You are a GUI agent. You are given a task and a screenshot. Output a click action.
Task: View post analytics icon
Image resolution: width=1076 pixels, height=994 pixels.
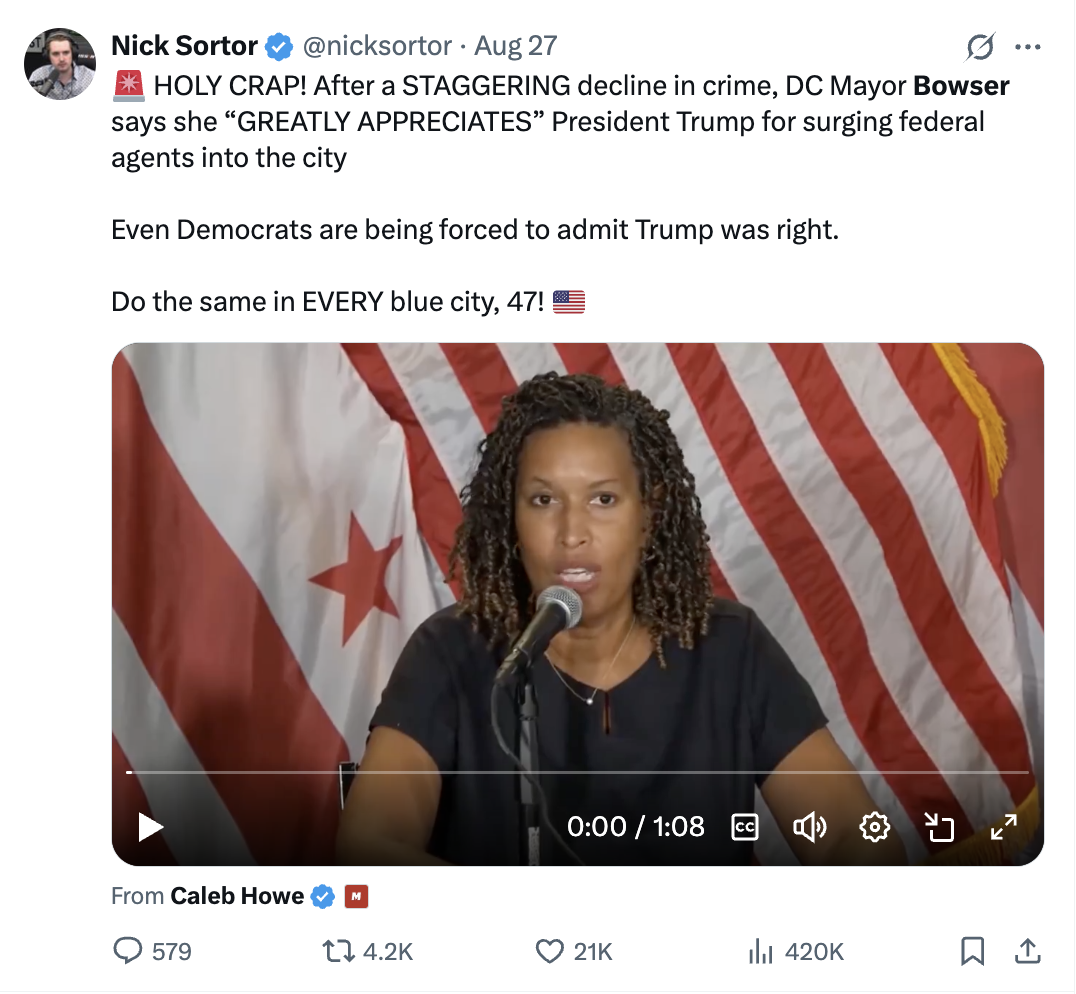762,951
